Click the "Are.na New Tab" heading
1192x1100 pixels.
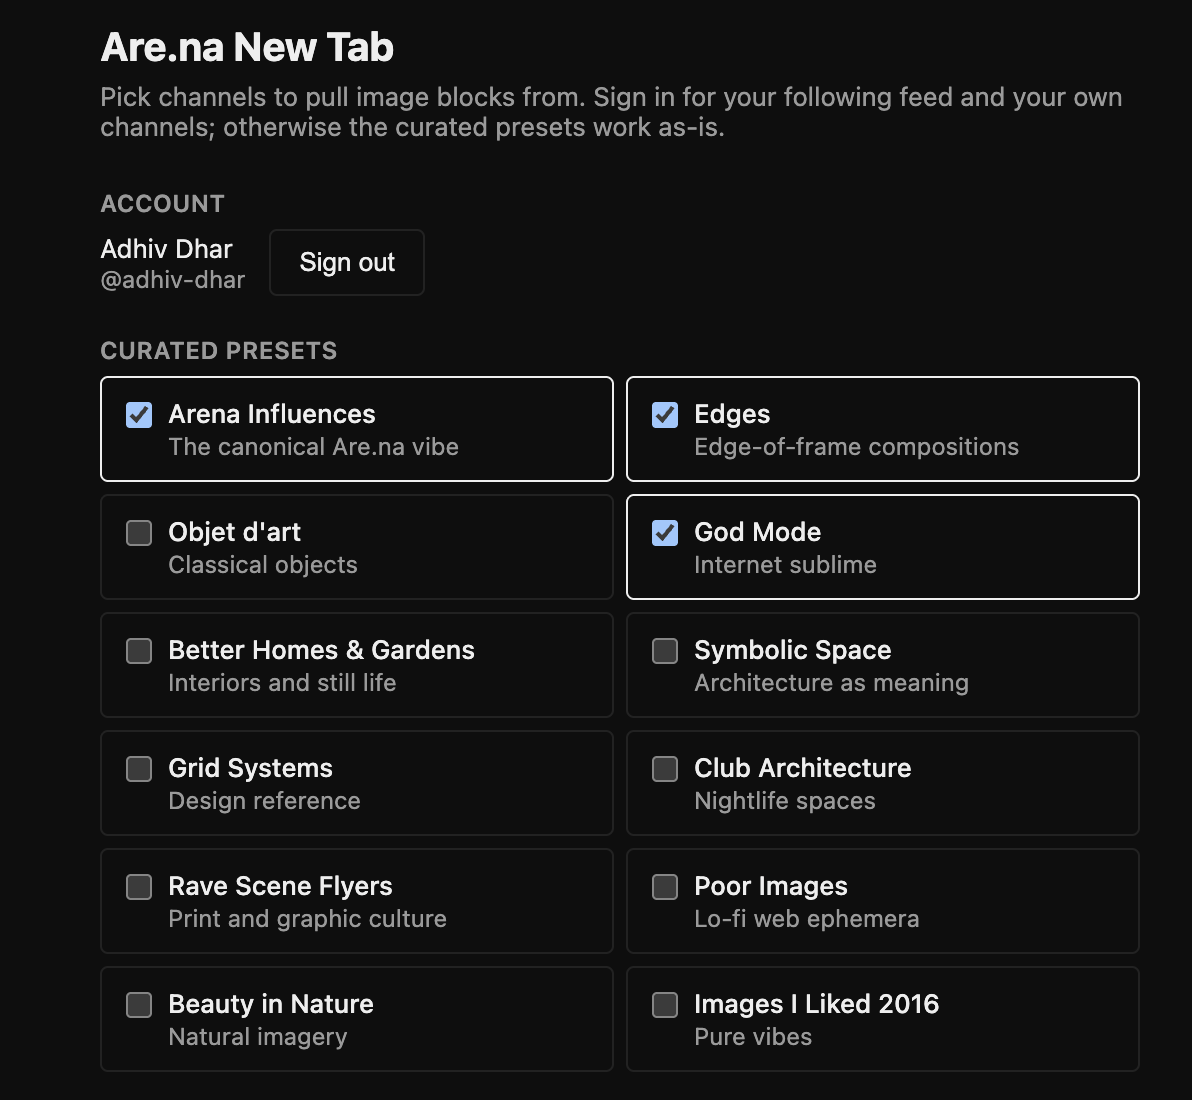point(247,47)
